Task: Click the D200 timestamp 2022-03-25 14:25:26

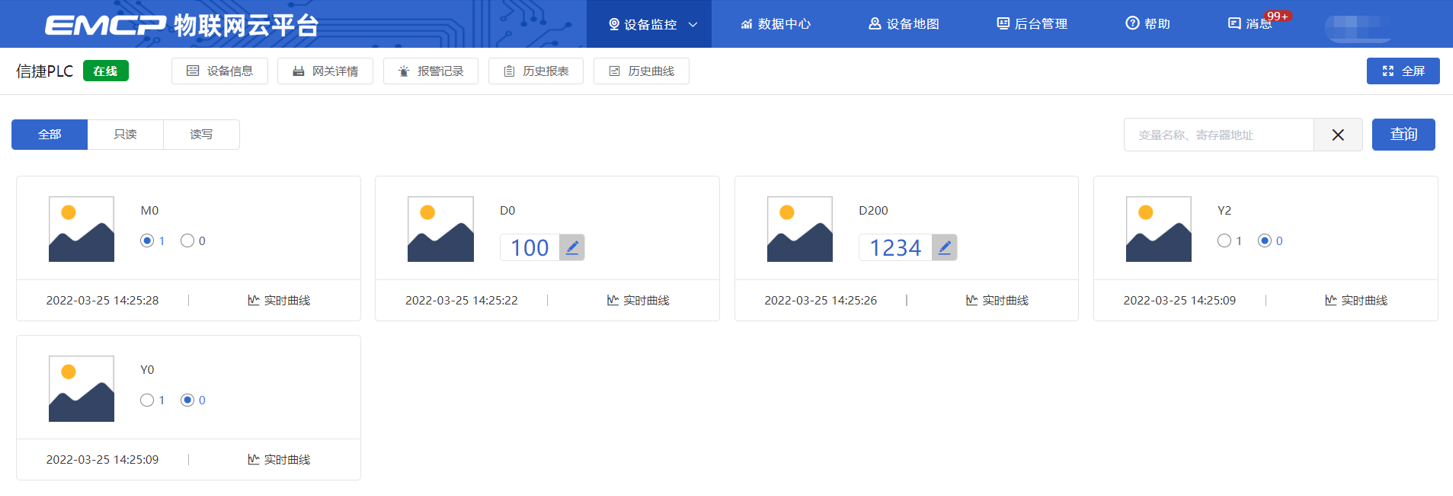Action: pos(821,300)
